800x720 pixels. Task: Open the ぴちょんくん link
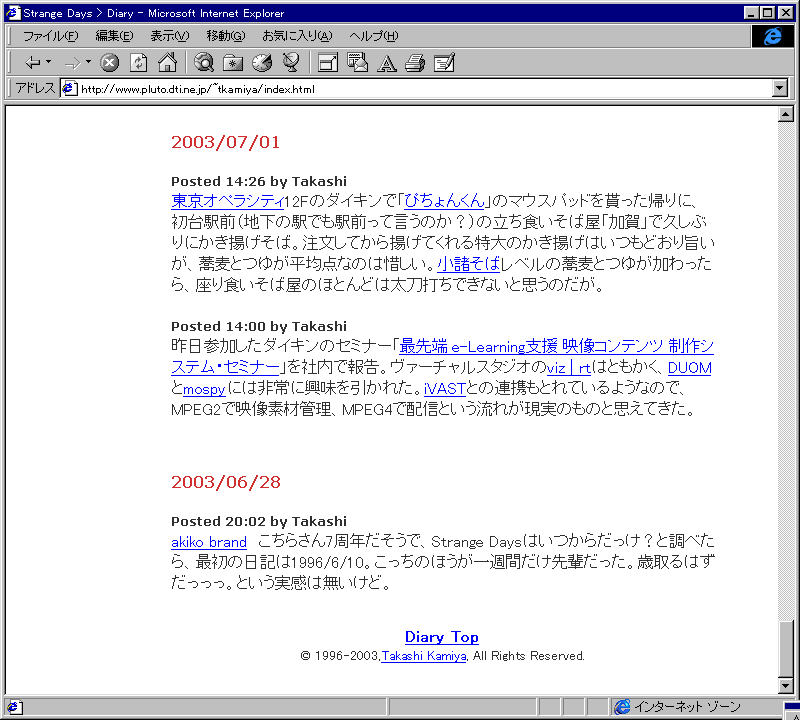[444, 201]
